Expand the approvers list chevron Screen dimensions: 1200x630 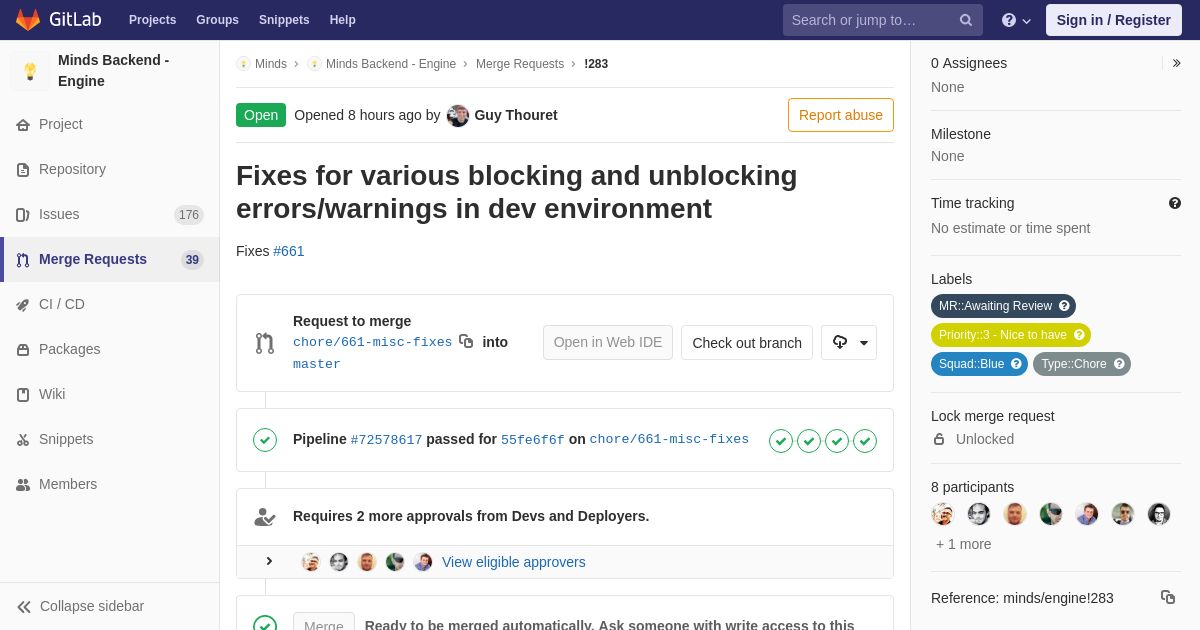coord(269,561)
